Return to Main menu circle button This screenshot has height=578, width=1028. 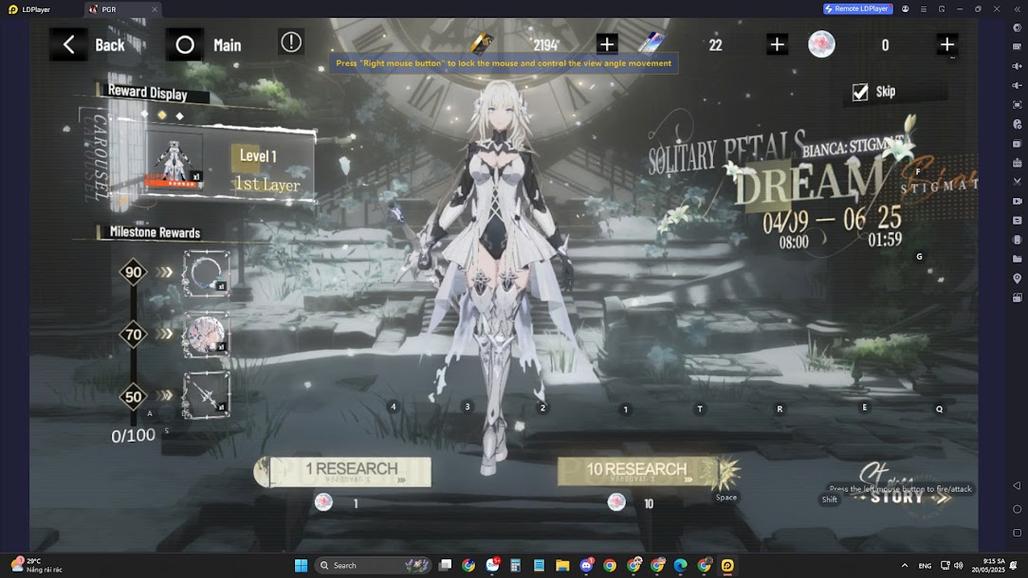(185, 45)
